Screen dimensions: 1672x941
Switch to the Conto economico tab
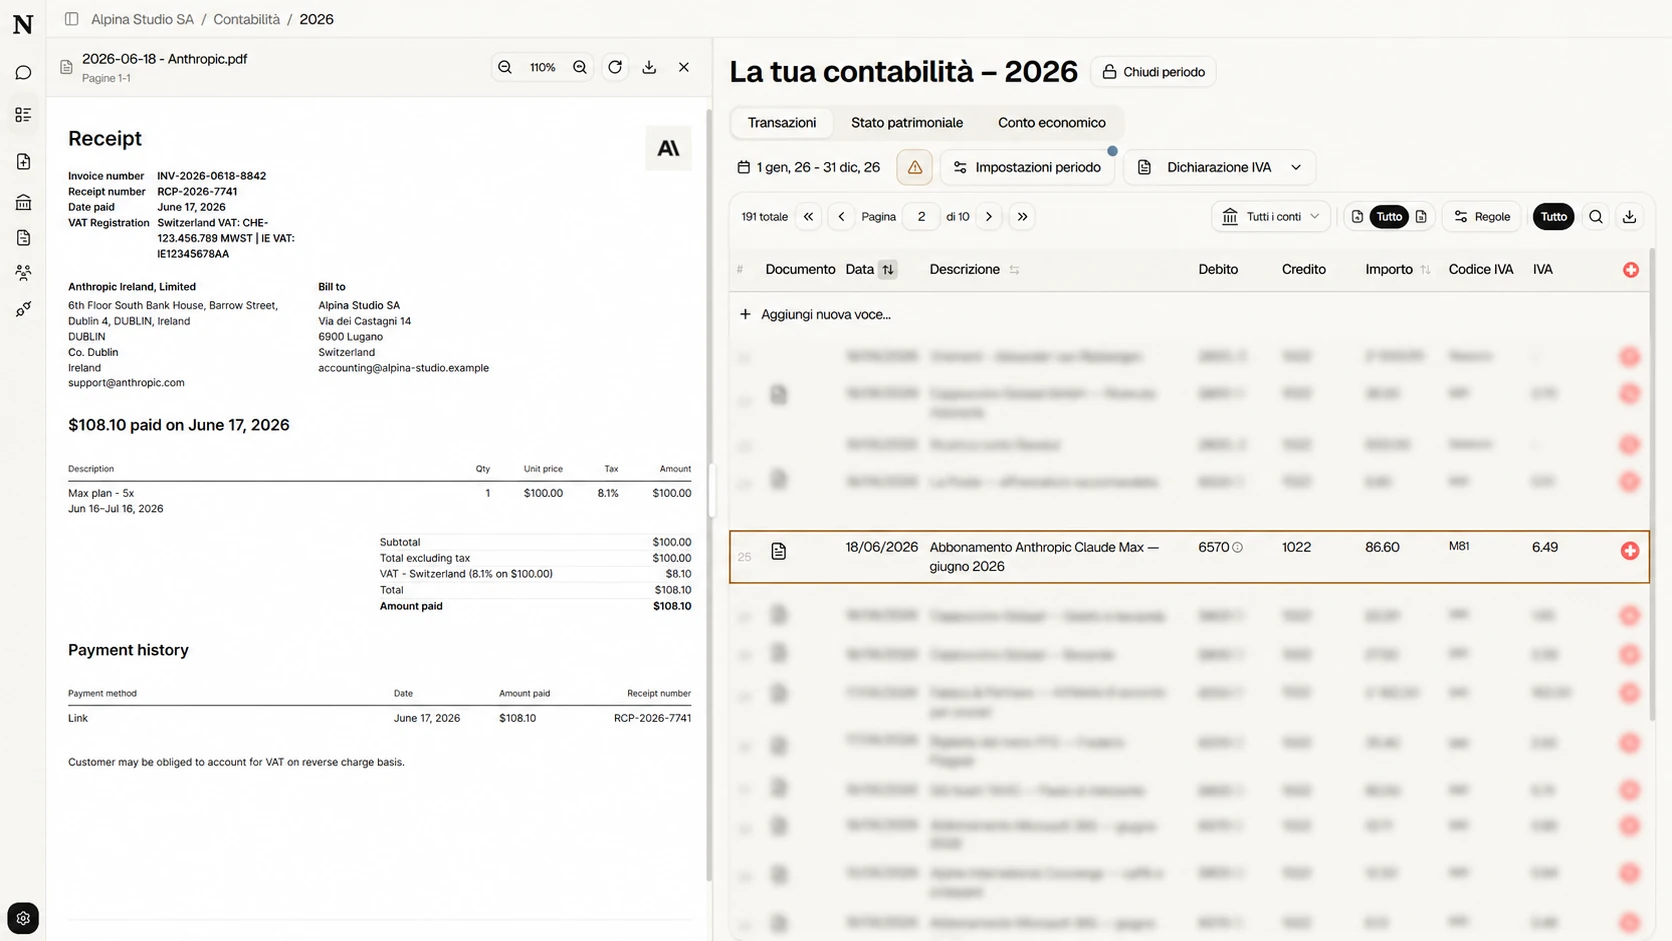point(1052,123)
